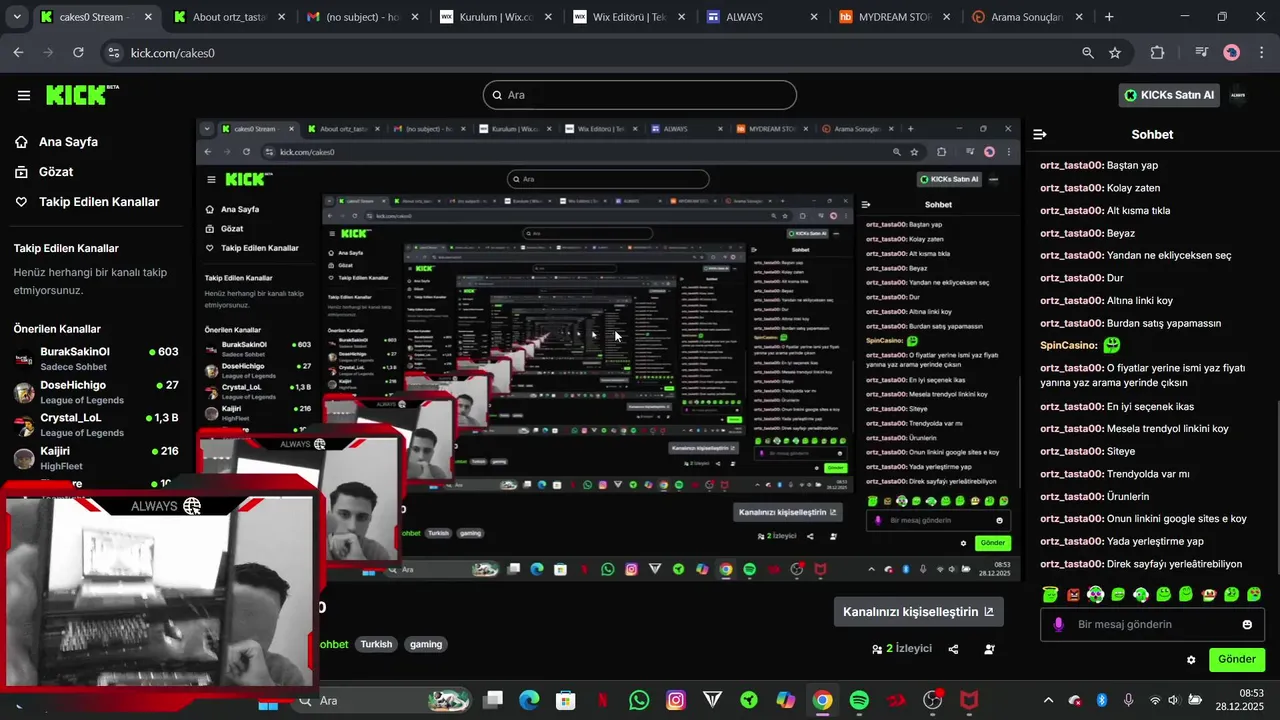The image size is (1280, 720).
Task: Focus the Kick Ara search field
Action: click(640, 95)
